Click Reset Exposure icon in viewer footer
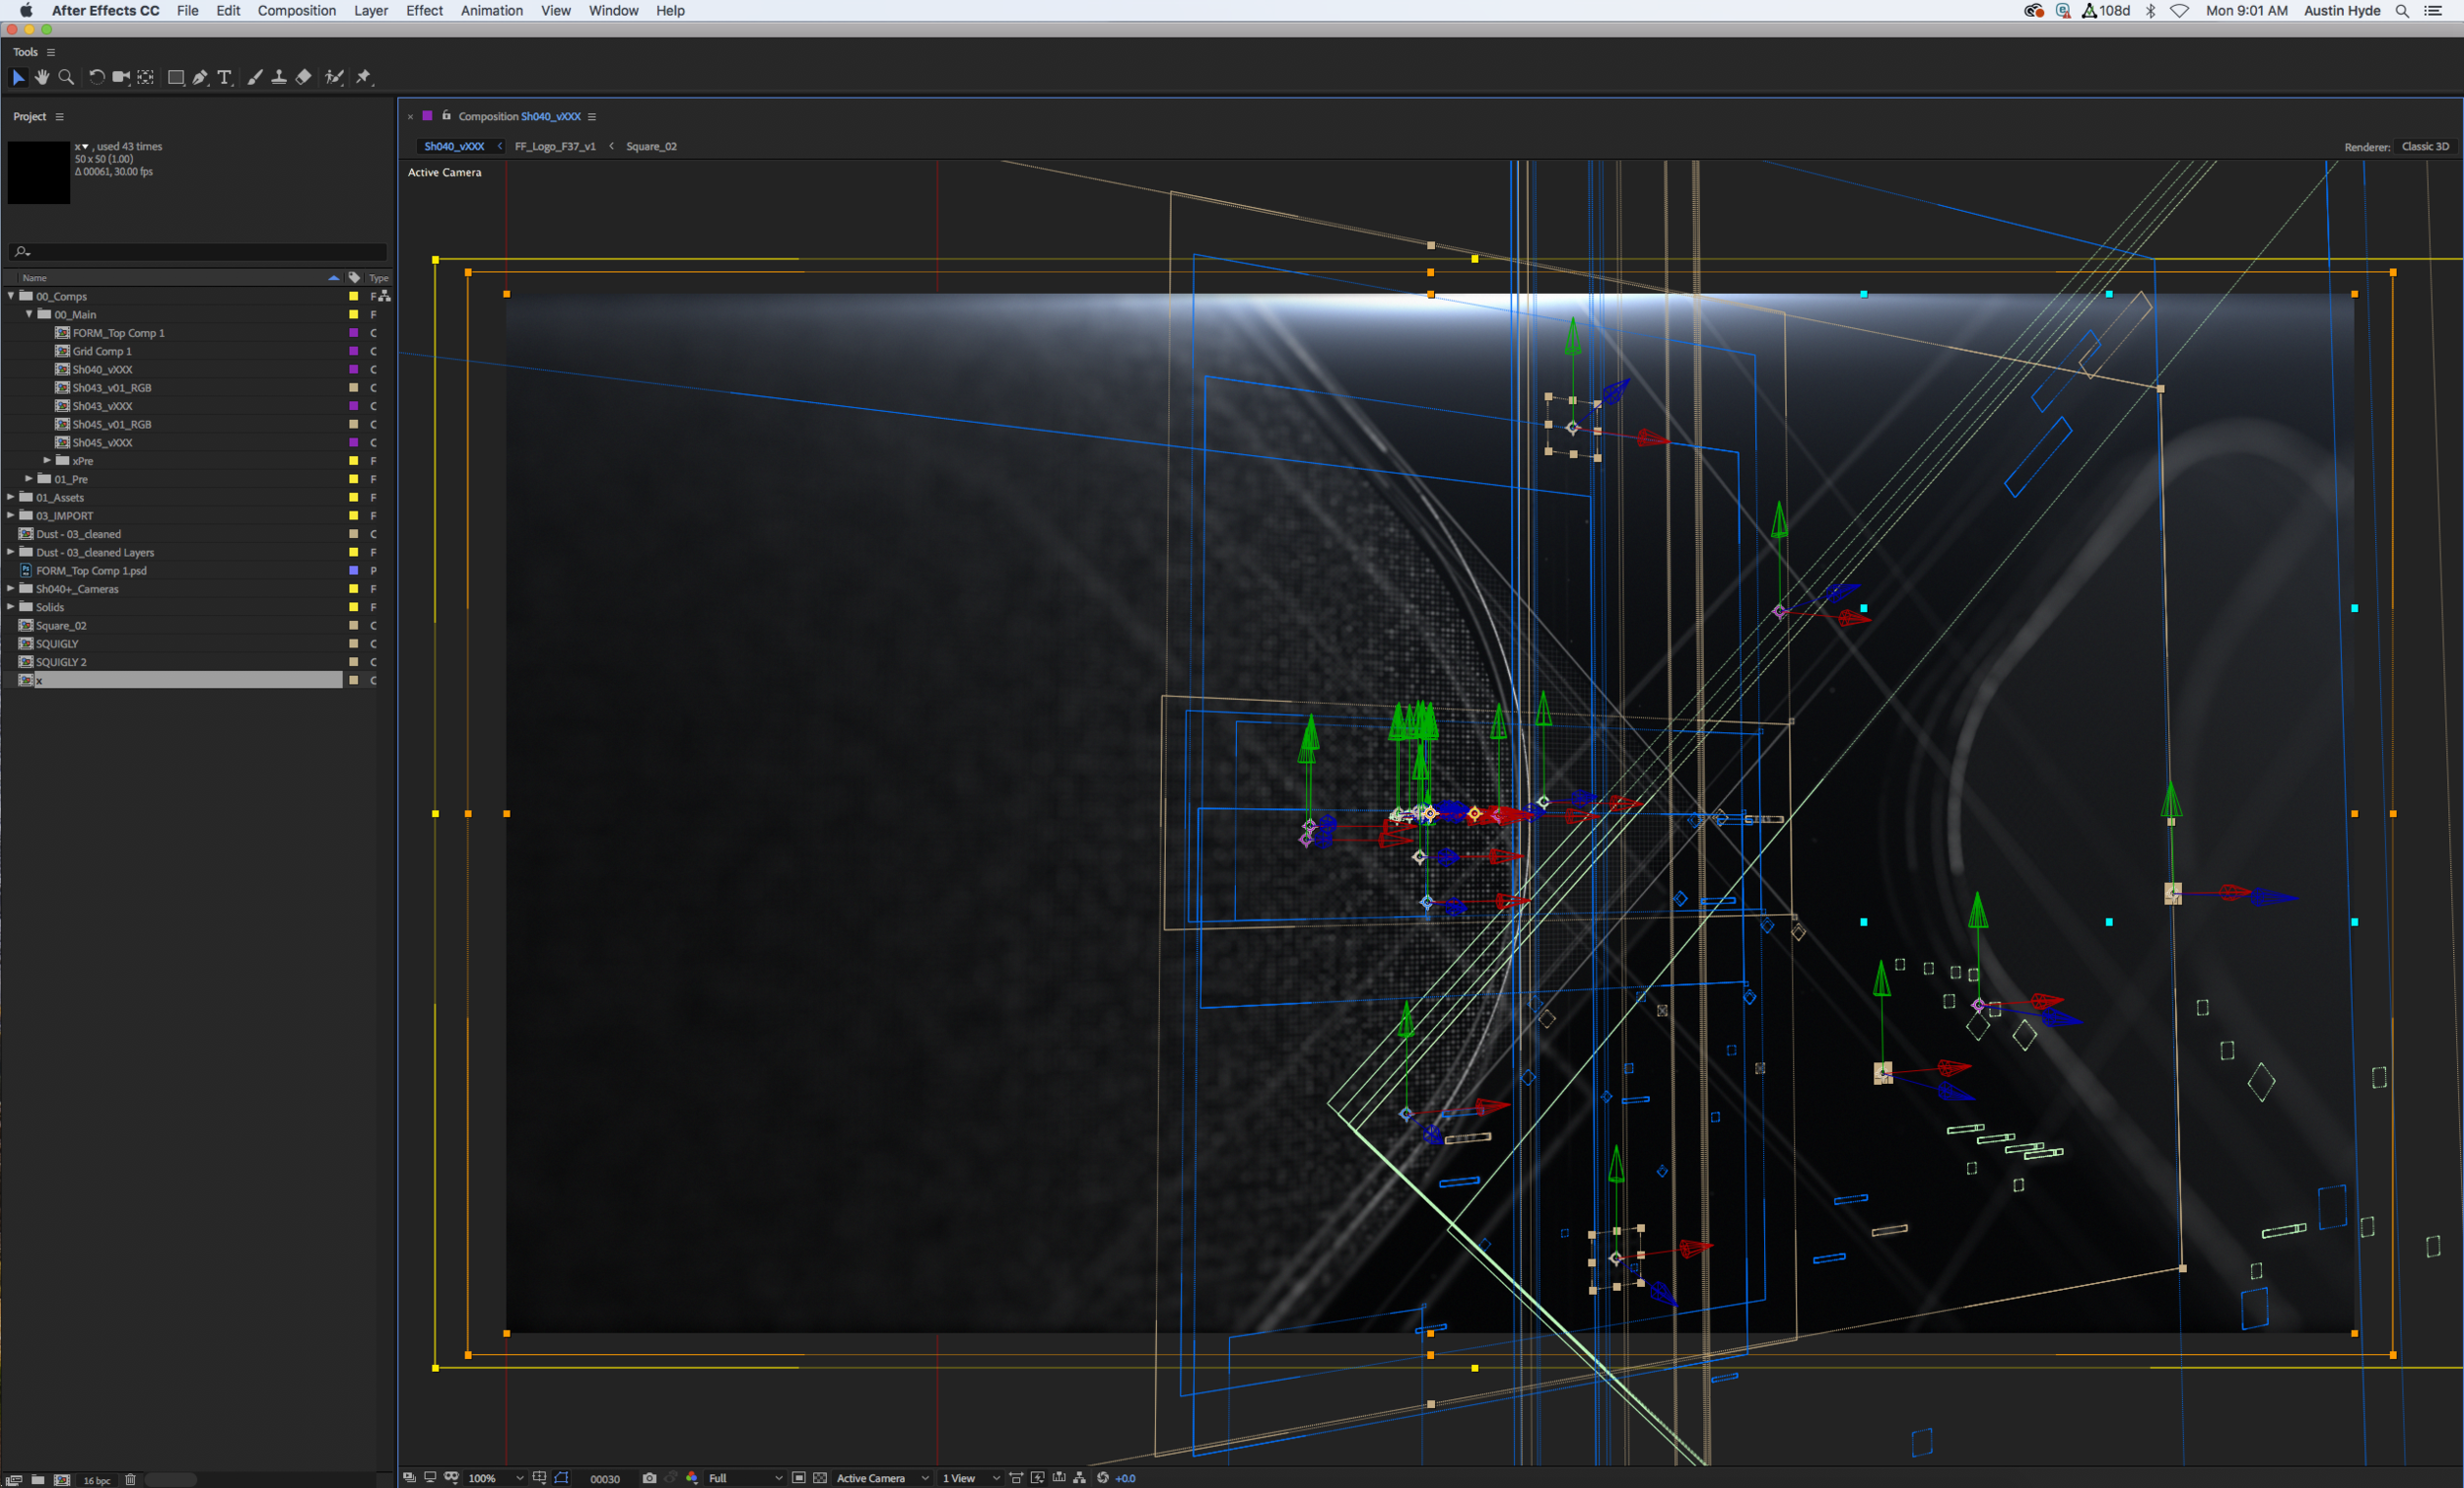Image resolution: width=2464 pixels, height=1488 pixels. point(1103,1477)
